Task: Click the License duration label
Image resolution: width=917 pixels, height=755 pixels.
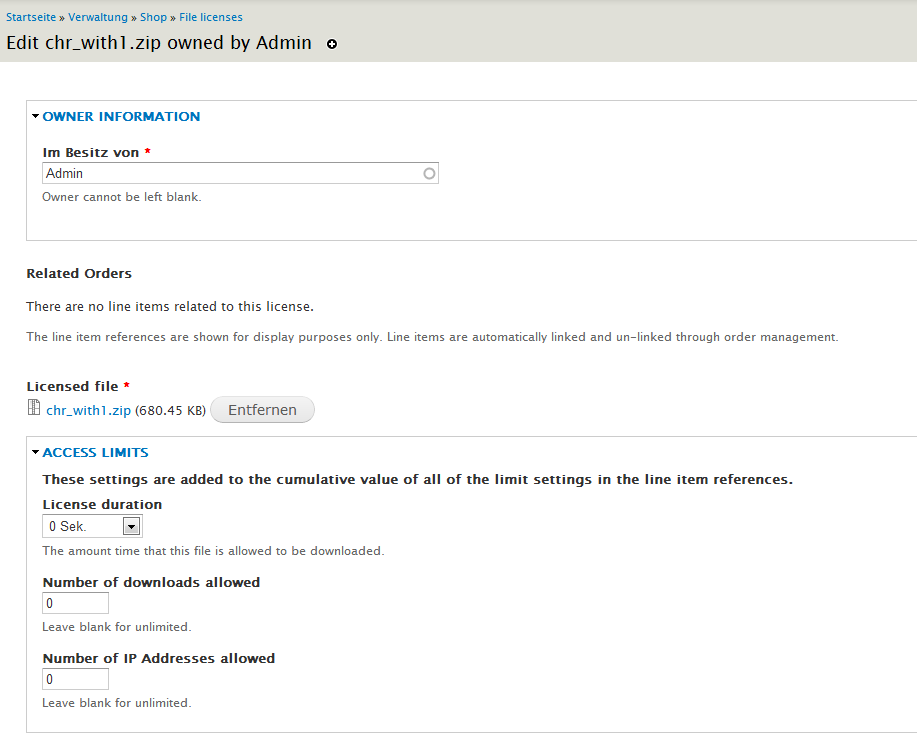Action: click(102, 504)
